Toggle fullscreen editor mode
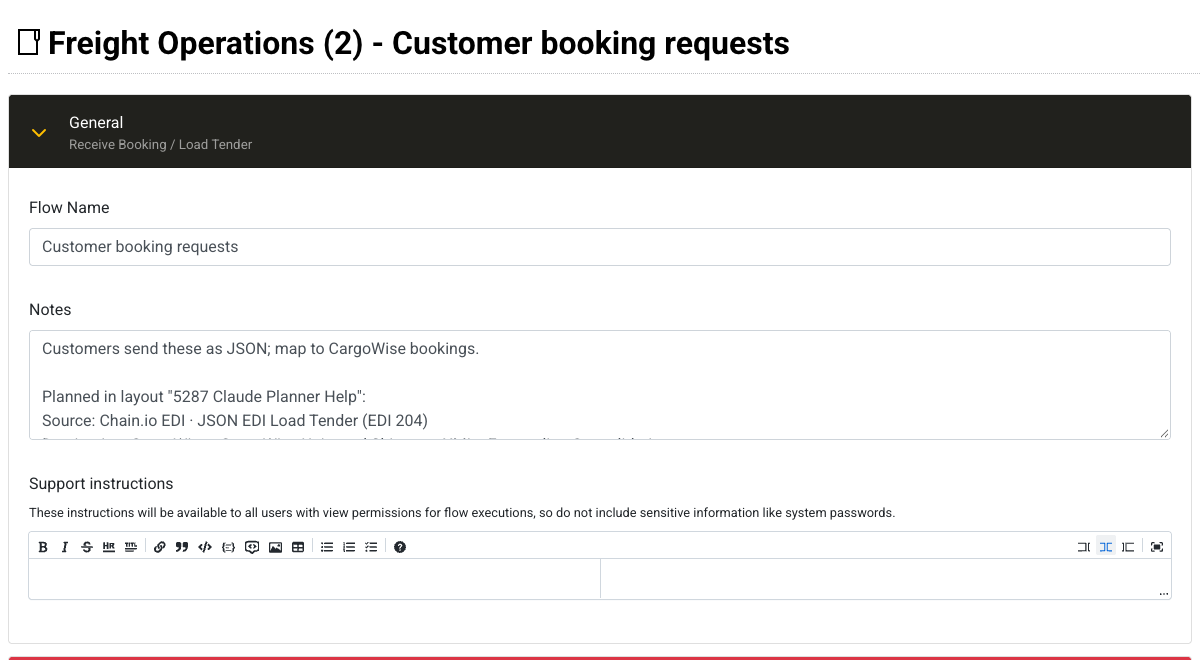Image resolution: width=1200 pixels, height=660 pixels. (x=1157, y=547)
